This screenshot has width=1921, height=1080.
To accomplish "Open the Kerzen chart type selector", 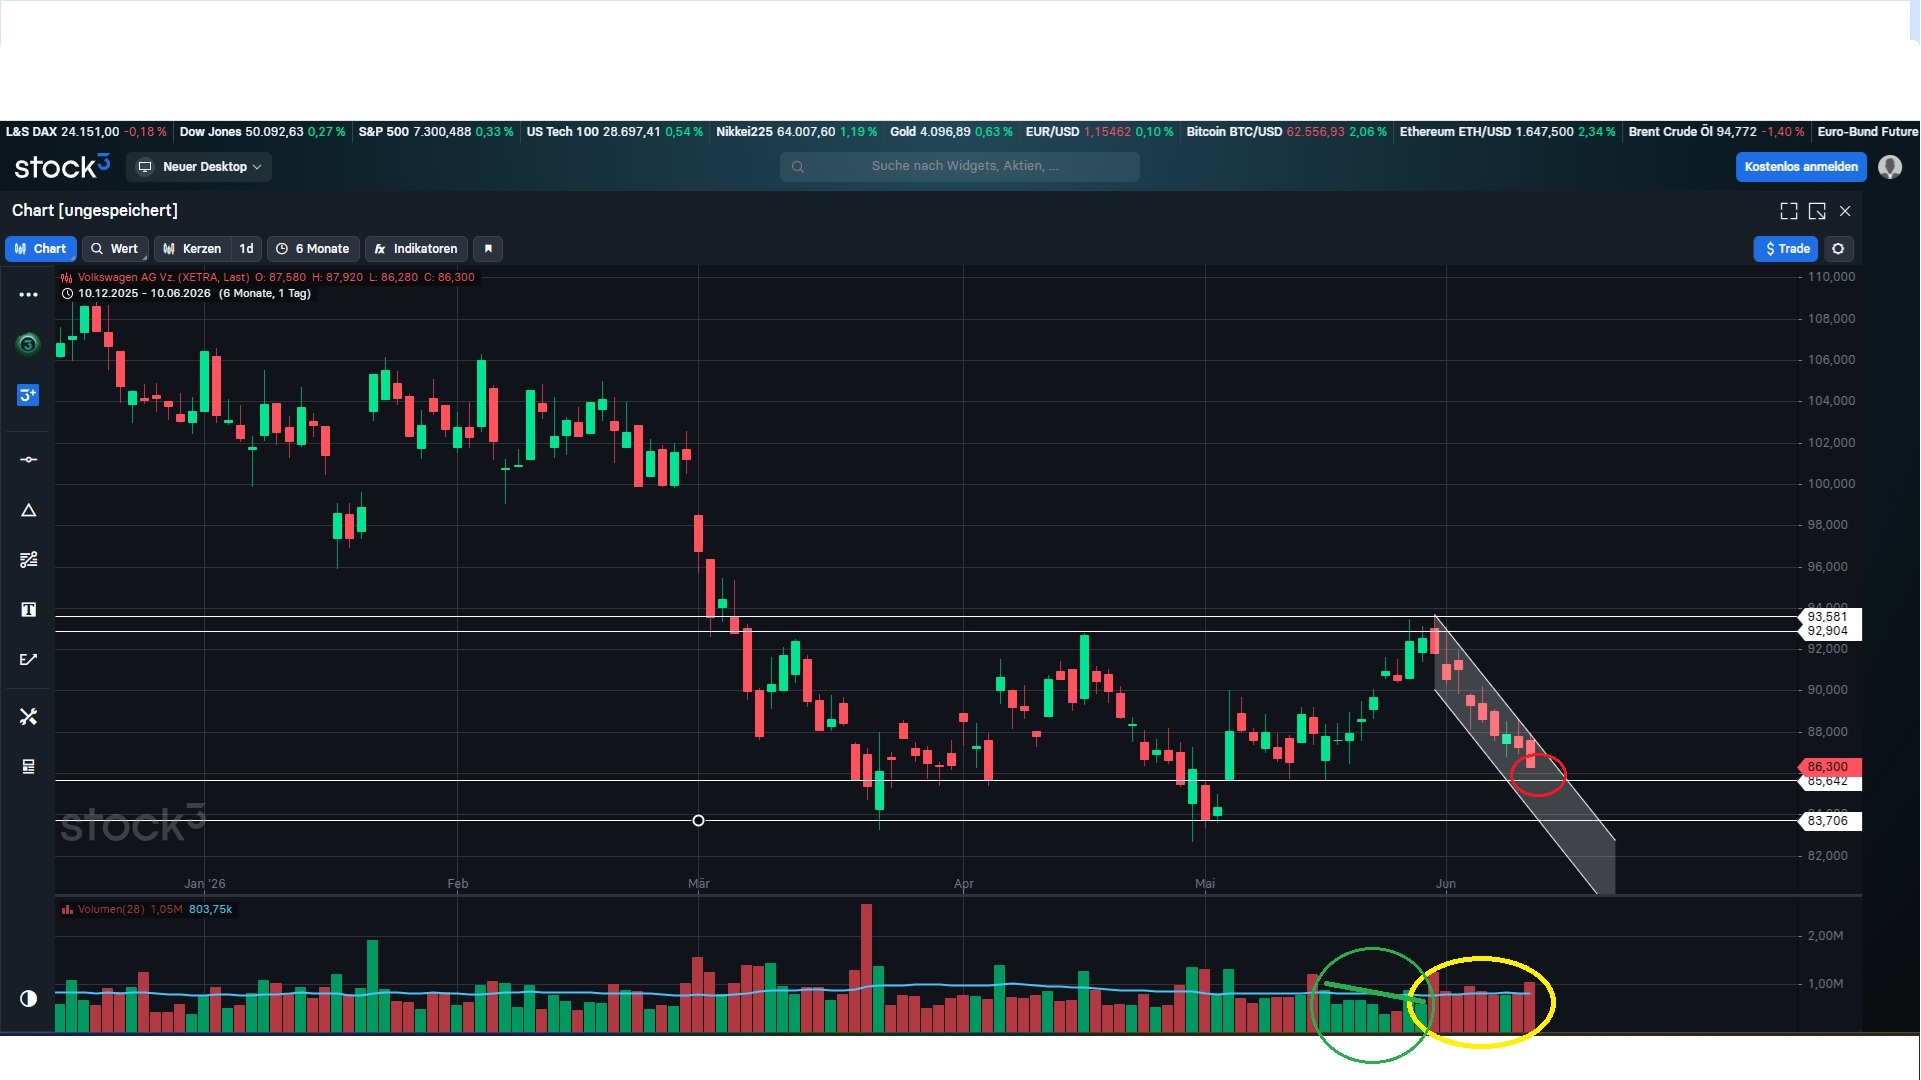I will tap(192, 249).
